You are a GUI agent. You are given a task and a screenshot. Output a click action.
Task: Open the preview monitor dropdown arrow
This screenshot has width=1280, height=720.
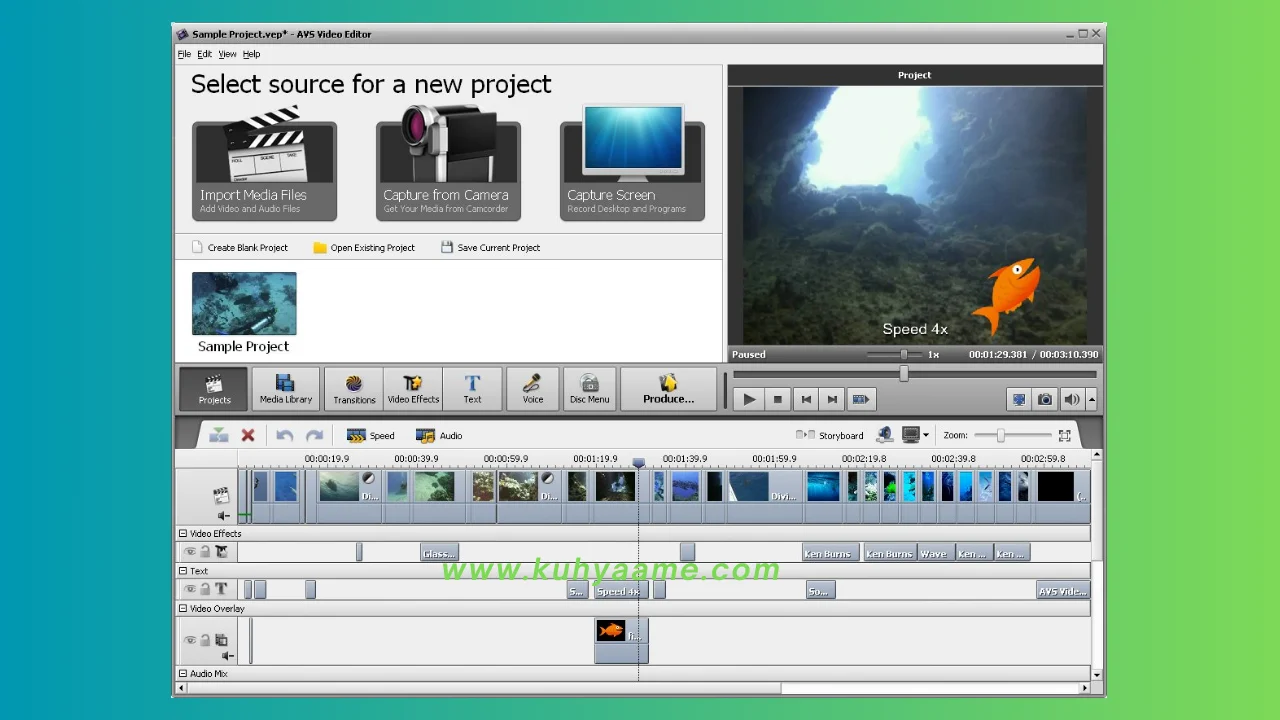point(926,435)
